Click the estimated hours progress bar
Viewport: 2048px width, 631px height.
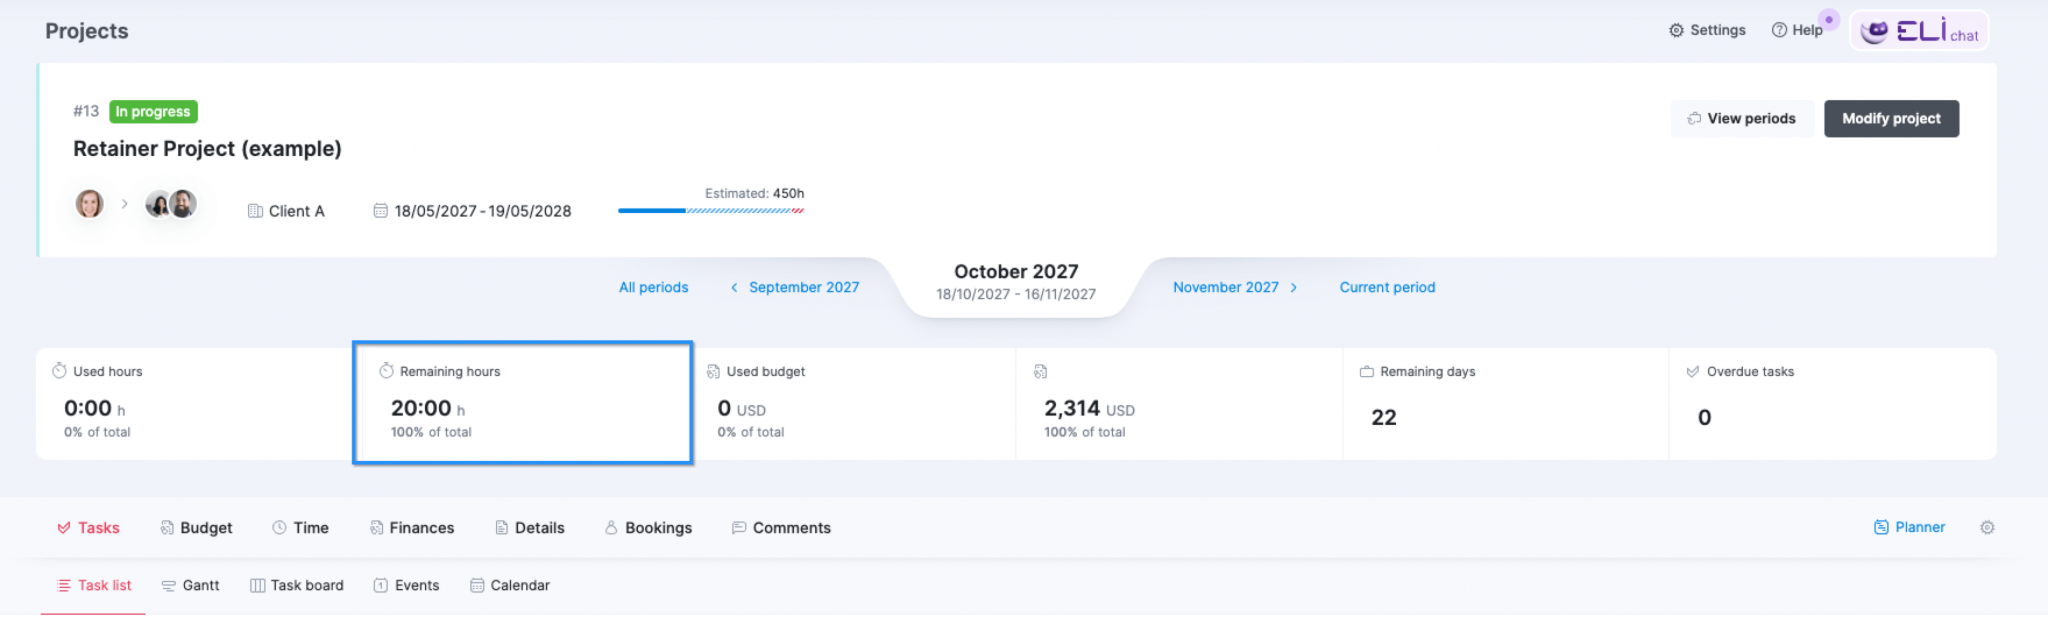(x=710, y=210)
